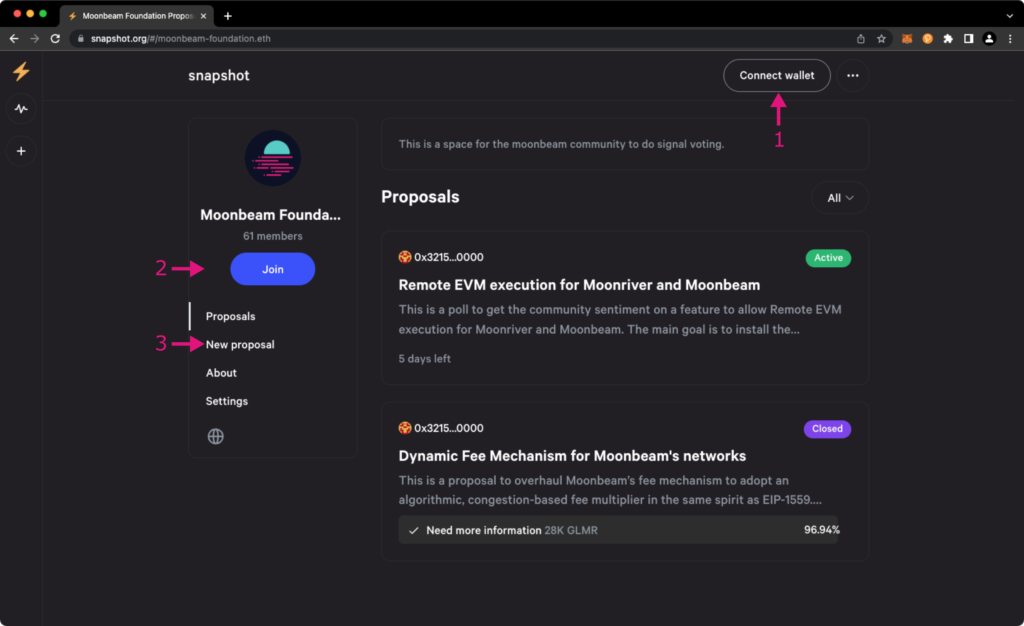Click the blue Join button
The image size is (1024, 626).
click(273, 269)
